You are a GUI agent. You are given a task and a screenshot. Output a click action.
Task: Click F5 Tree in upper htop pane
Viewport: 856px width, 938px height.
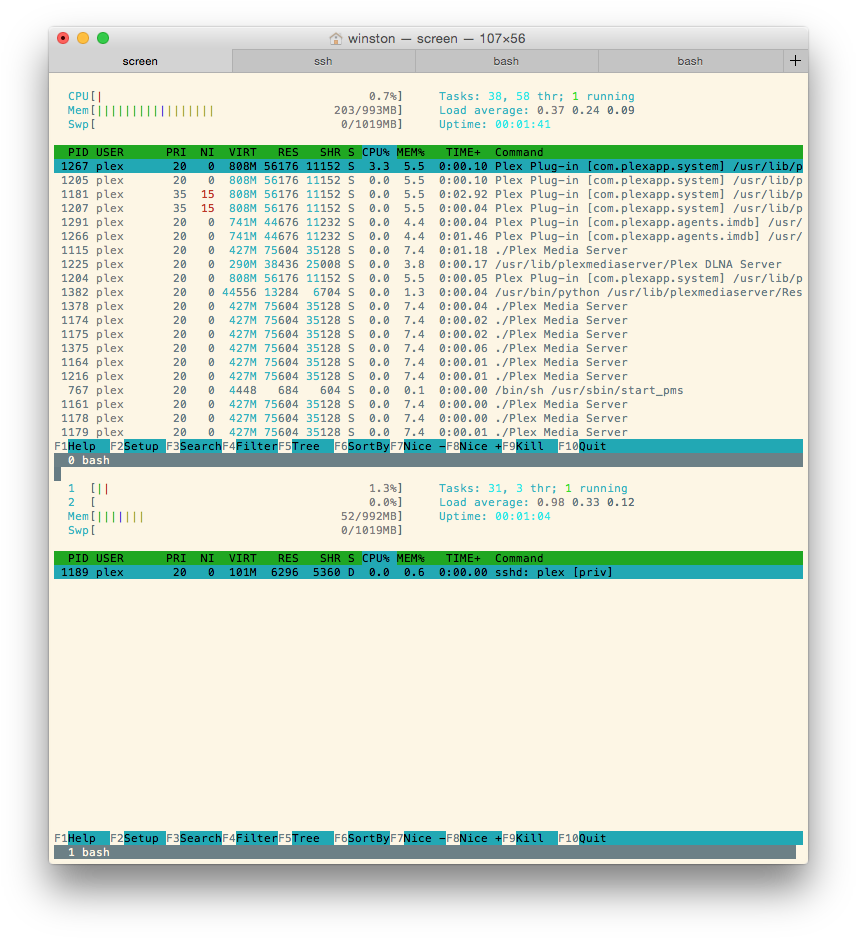[x=306, y=446]
